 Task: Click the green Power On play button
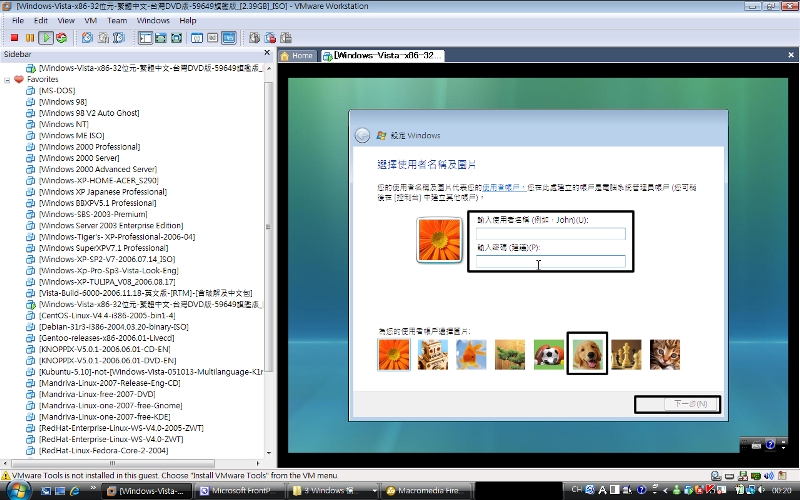coord(46,38)
